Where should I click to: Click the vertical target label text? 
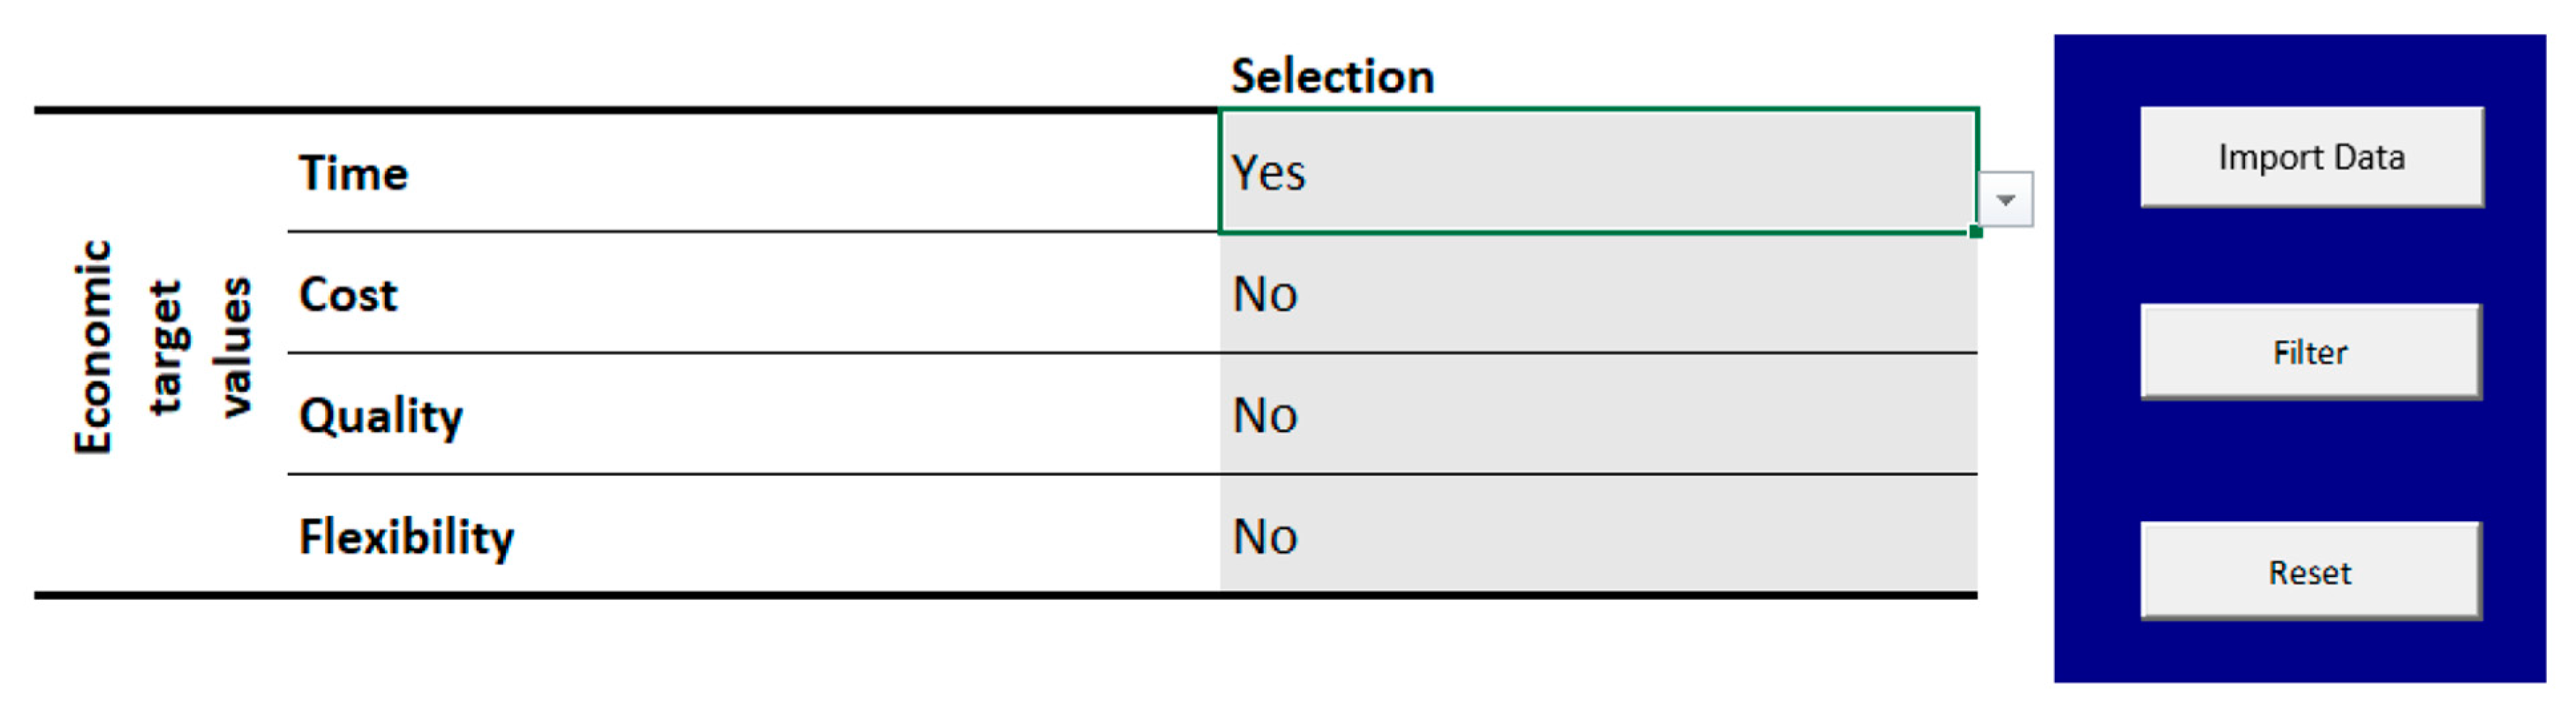tap(166, 346)
